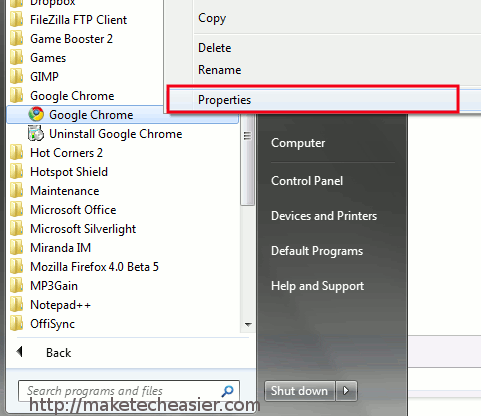Image resolution: width=481 pixels, height=416 pixels.
Task: Click the scrollbar down arrow
Action: (x=248, y=324)
